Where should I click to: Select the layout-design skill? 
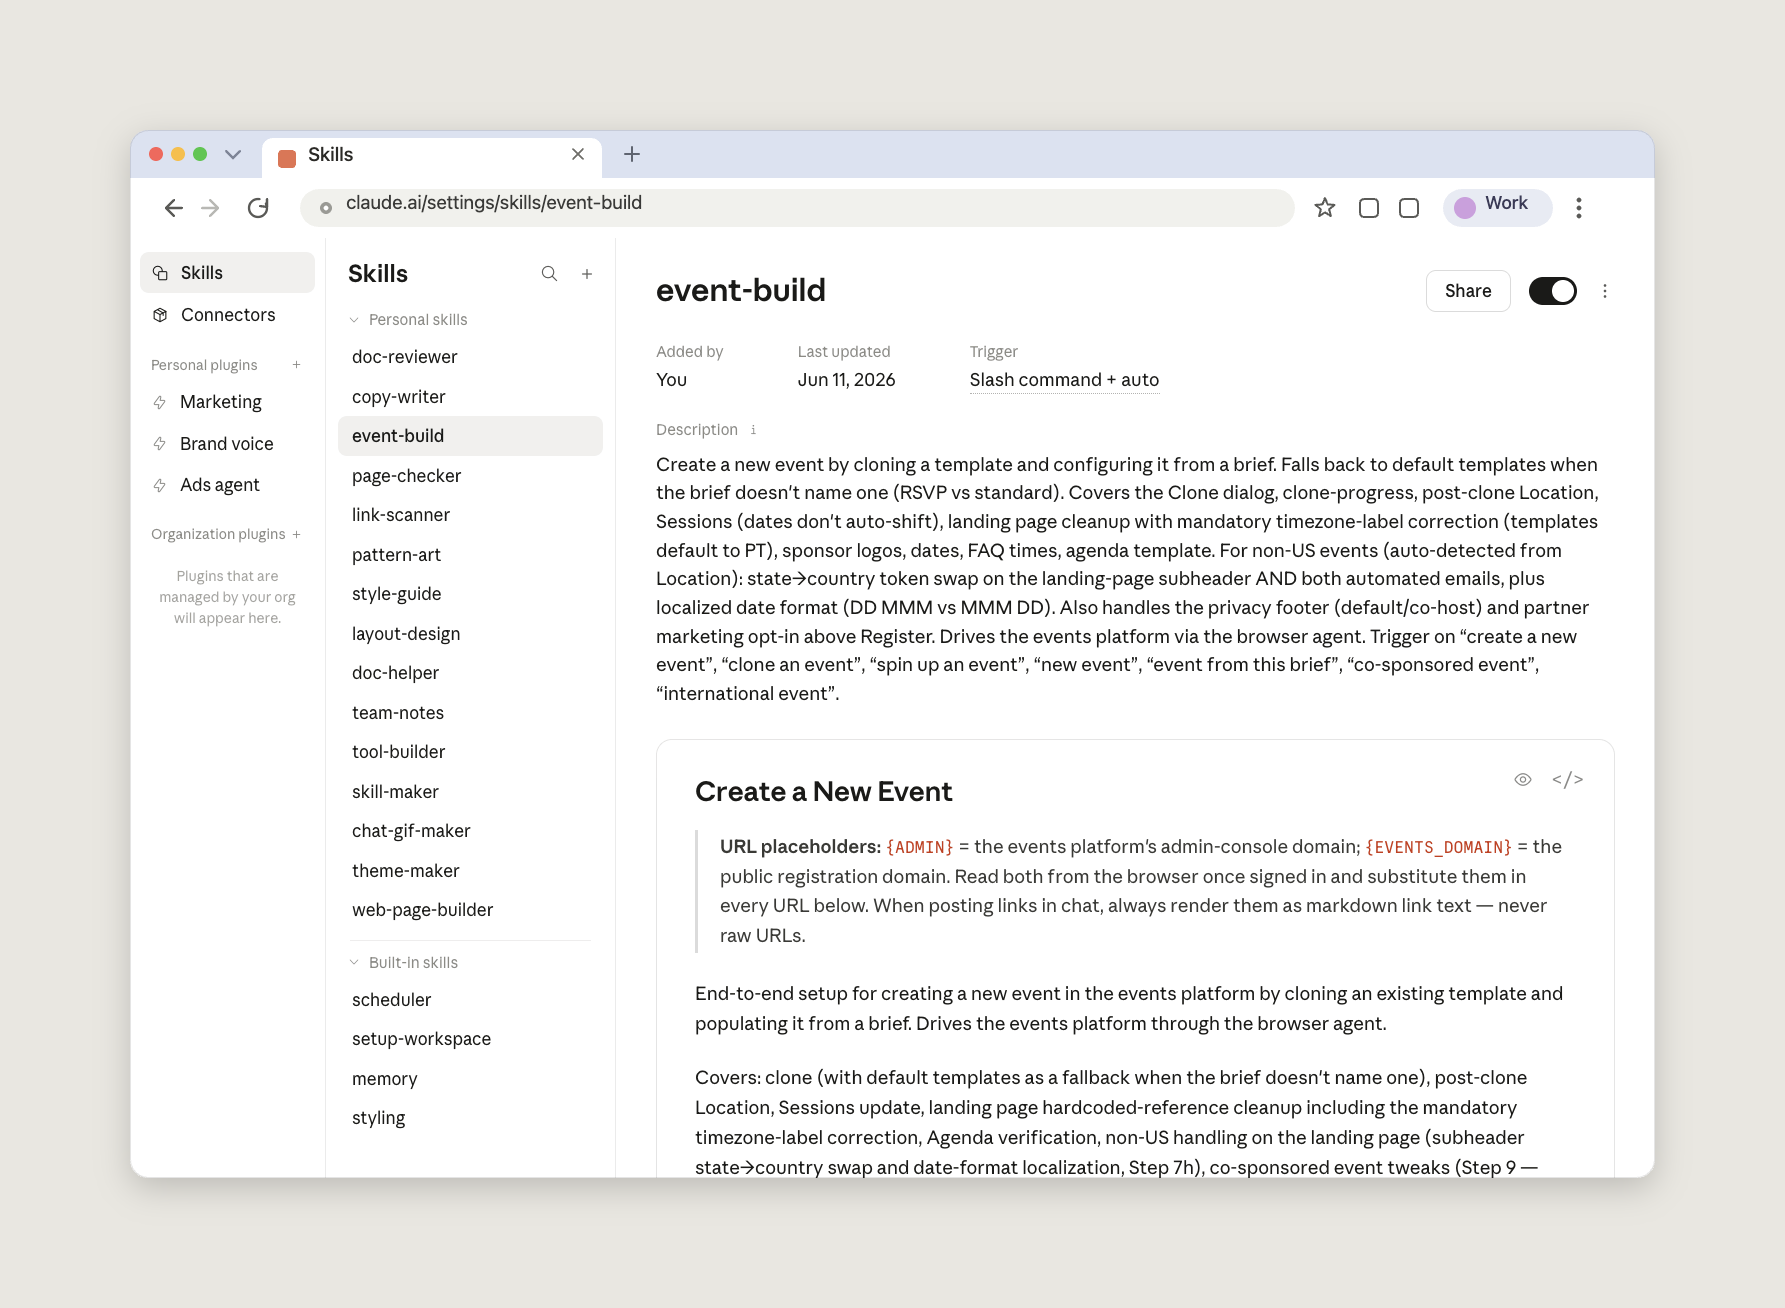[470, 634]
